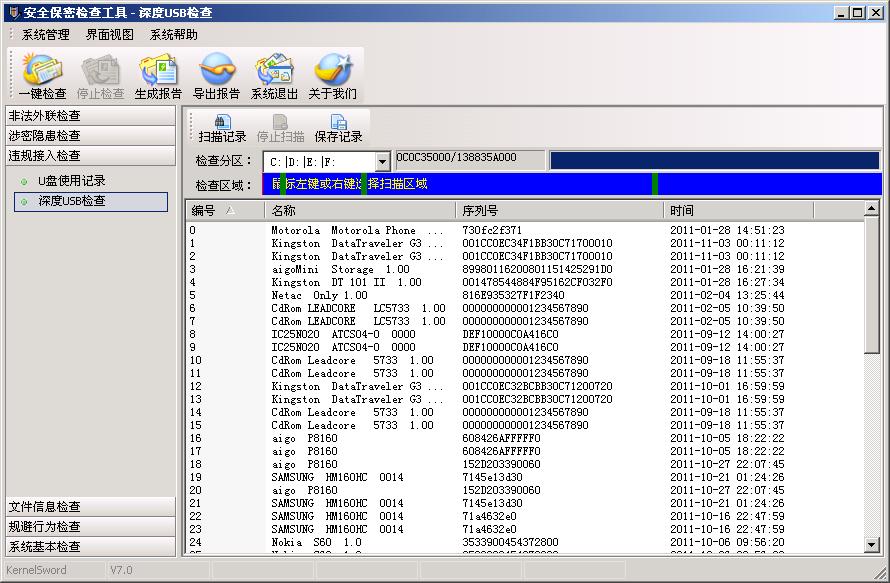Expand the 文件信息检查 section
The height and width of the screenshot is (583, 890).
(91, 506)
